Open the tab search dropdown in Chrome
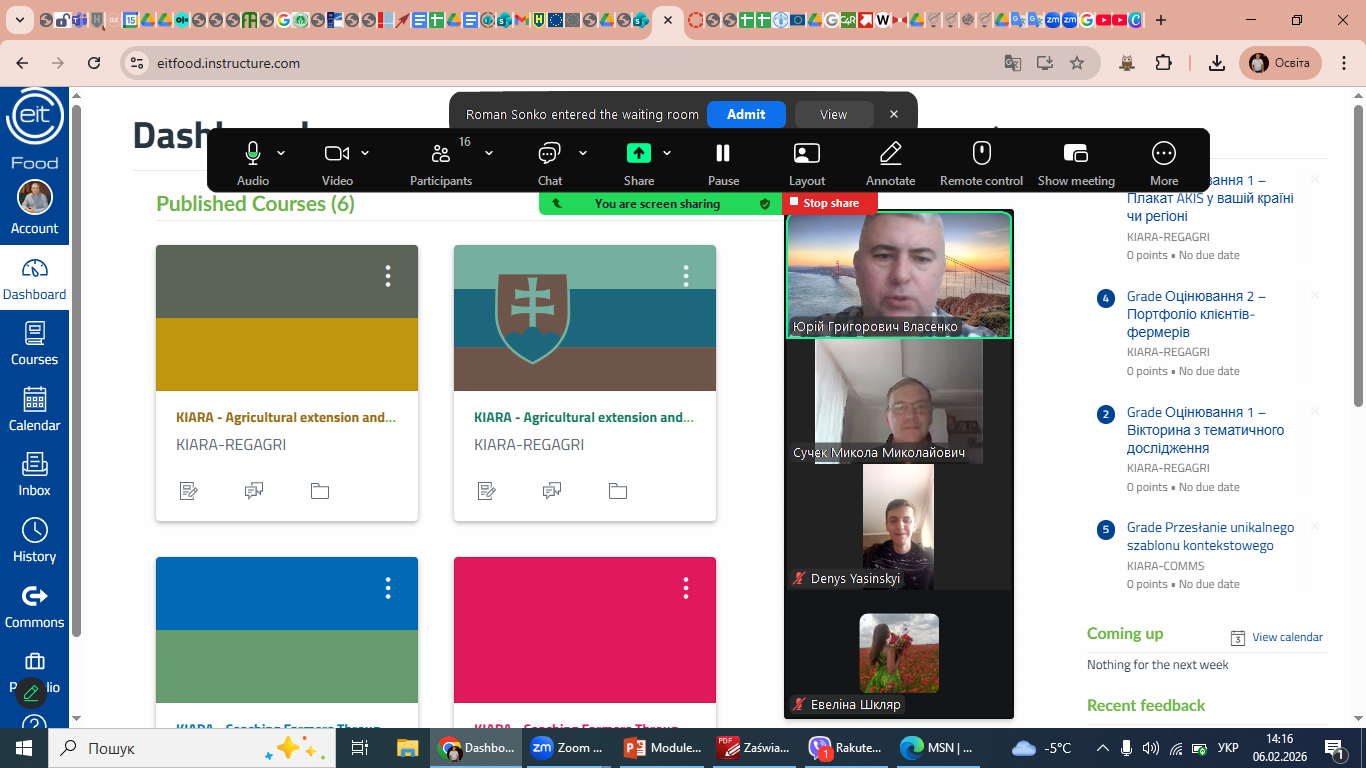Viewport: 1366px width, 768px height. pyautogui.click(x=20, y=21)
